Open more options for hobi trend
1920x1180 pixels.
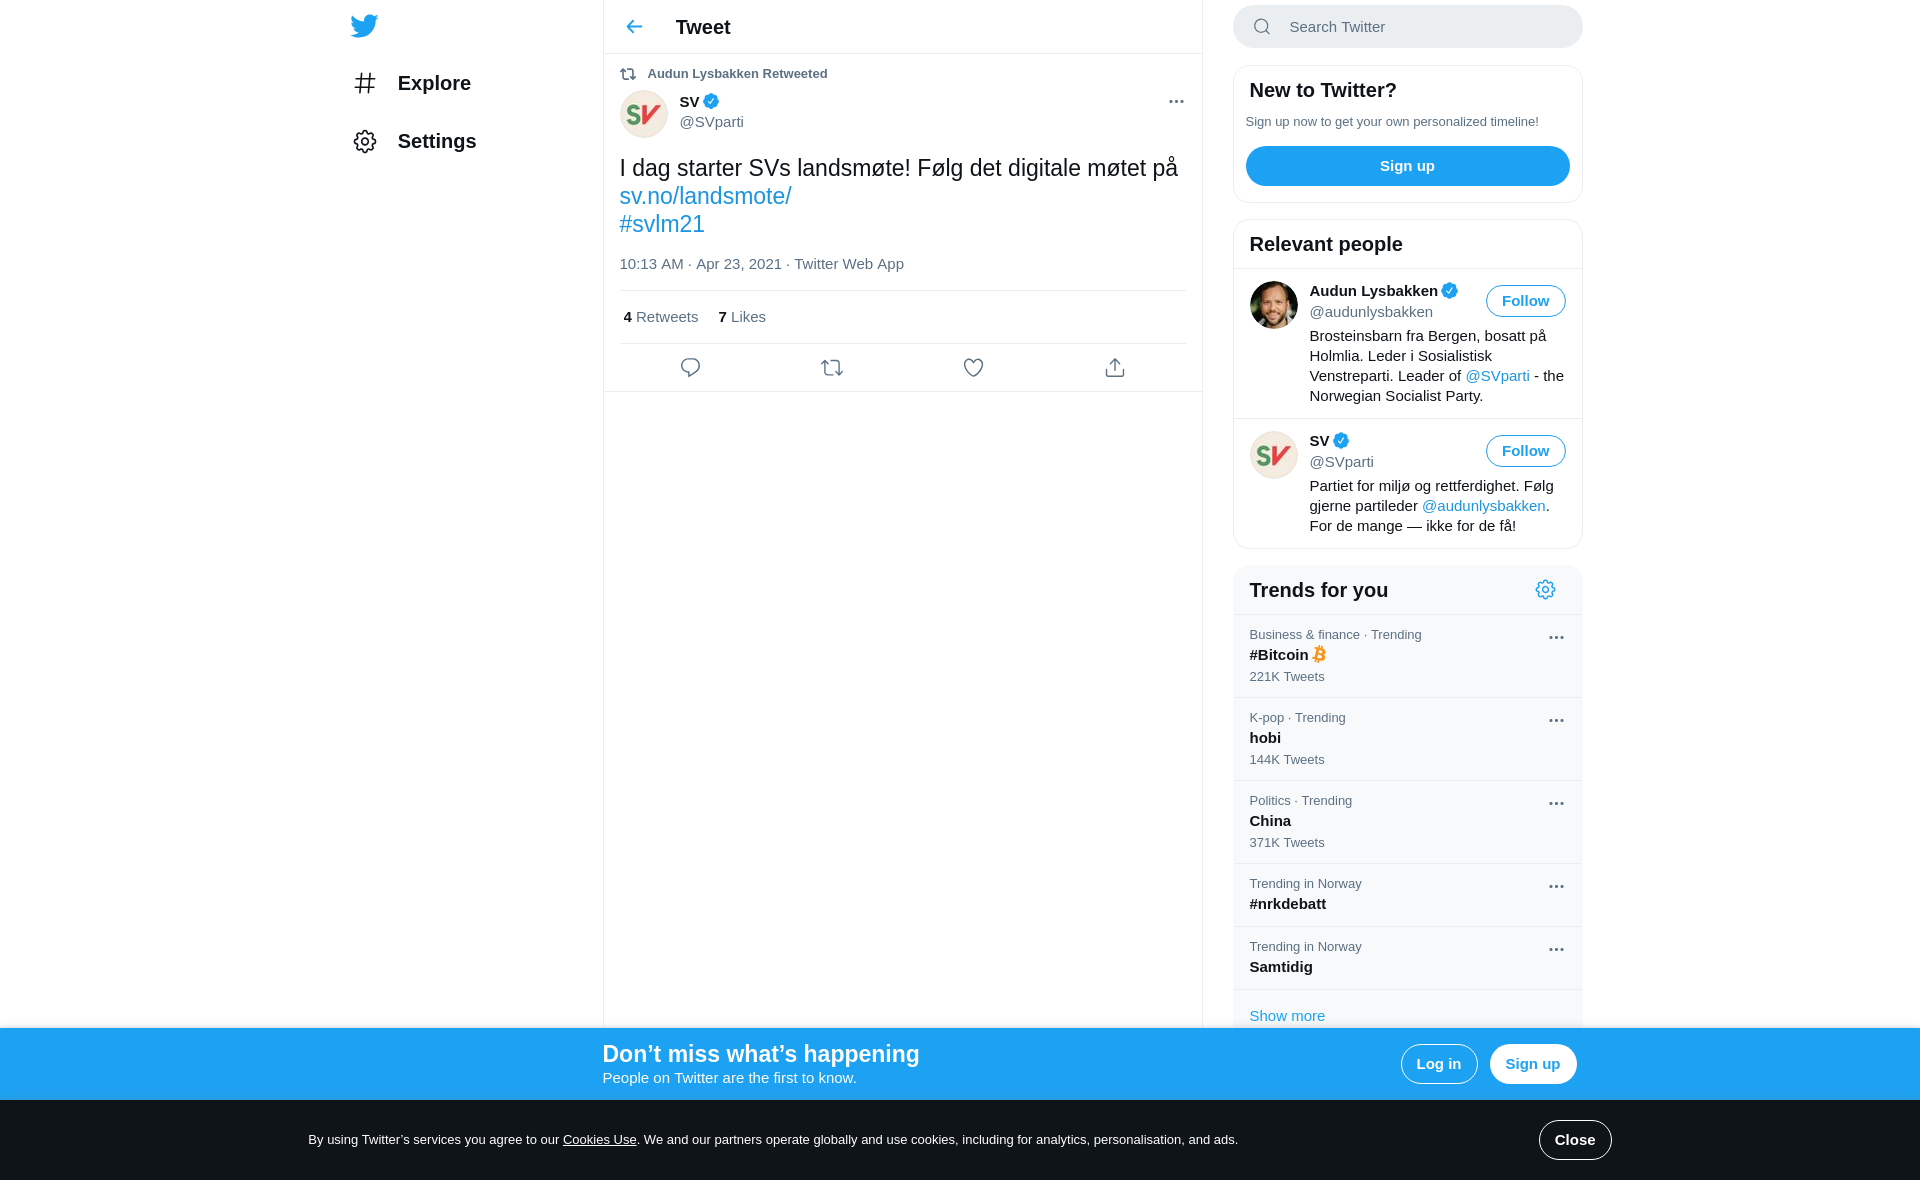pos(1556,721)
